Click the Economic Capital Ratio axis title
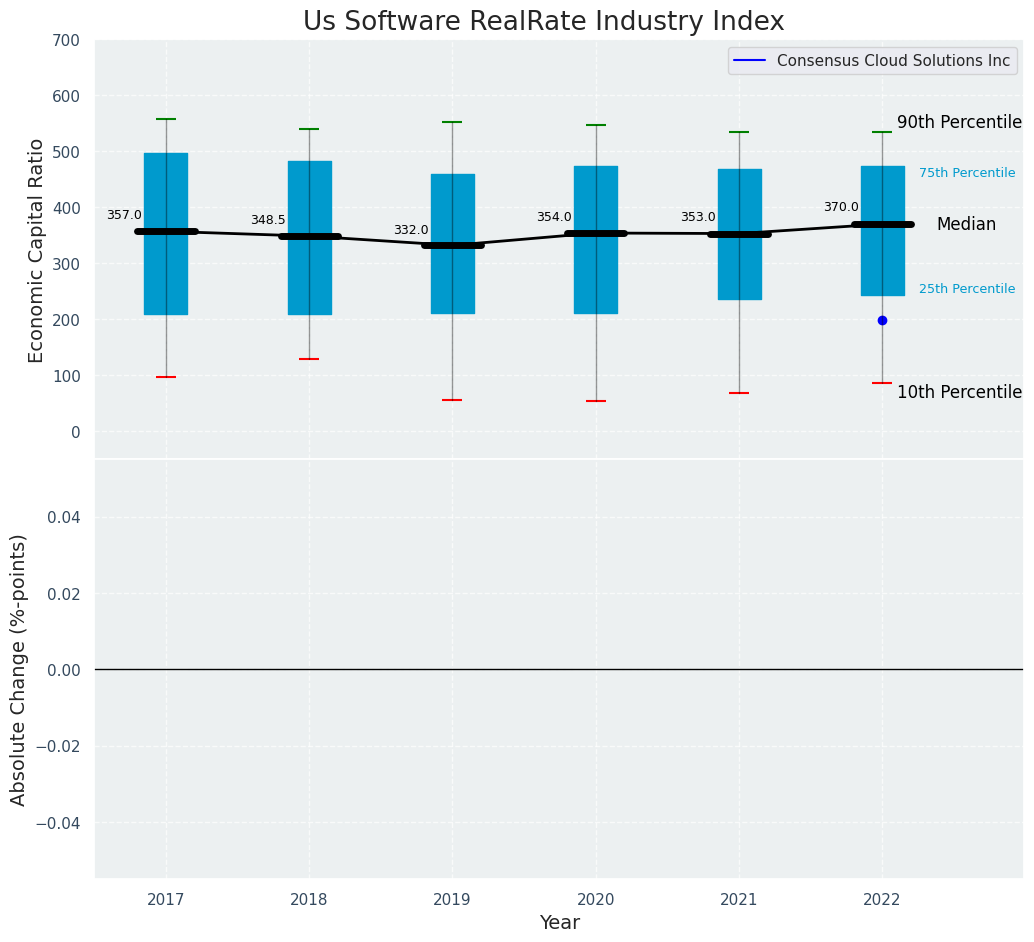The width and height of the screenshot is (1034, 942). (37, 250)
